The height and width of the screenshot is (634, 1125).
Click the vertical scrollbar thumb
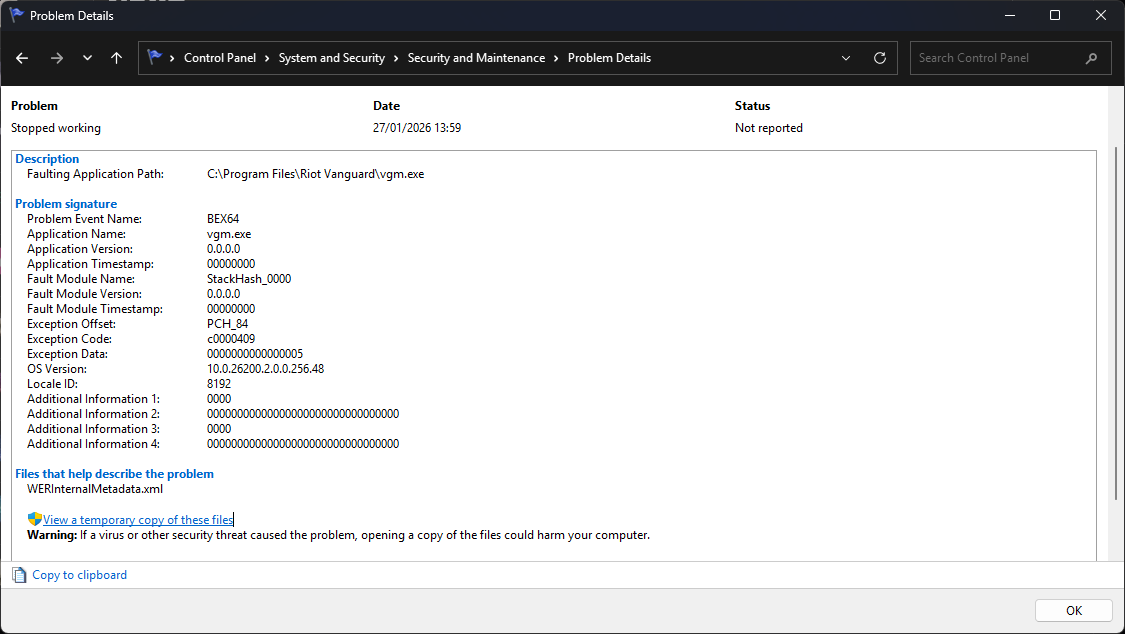click(1116, 324)
